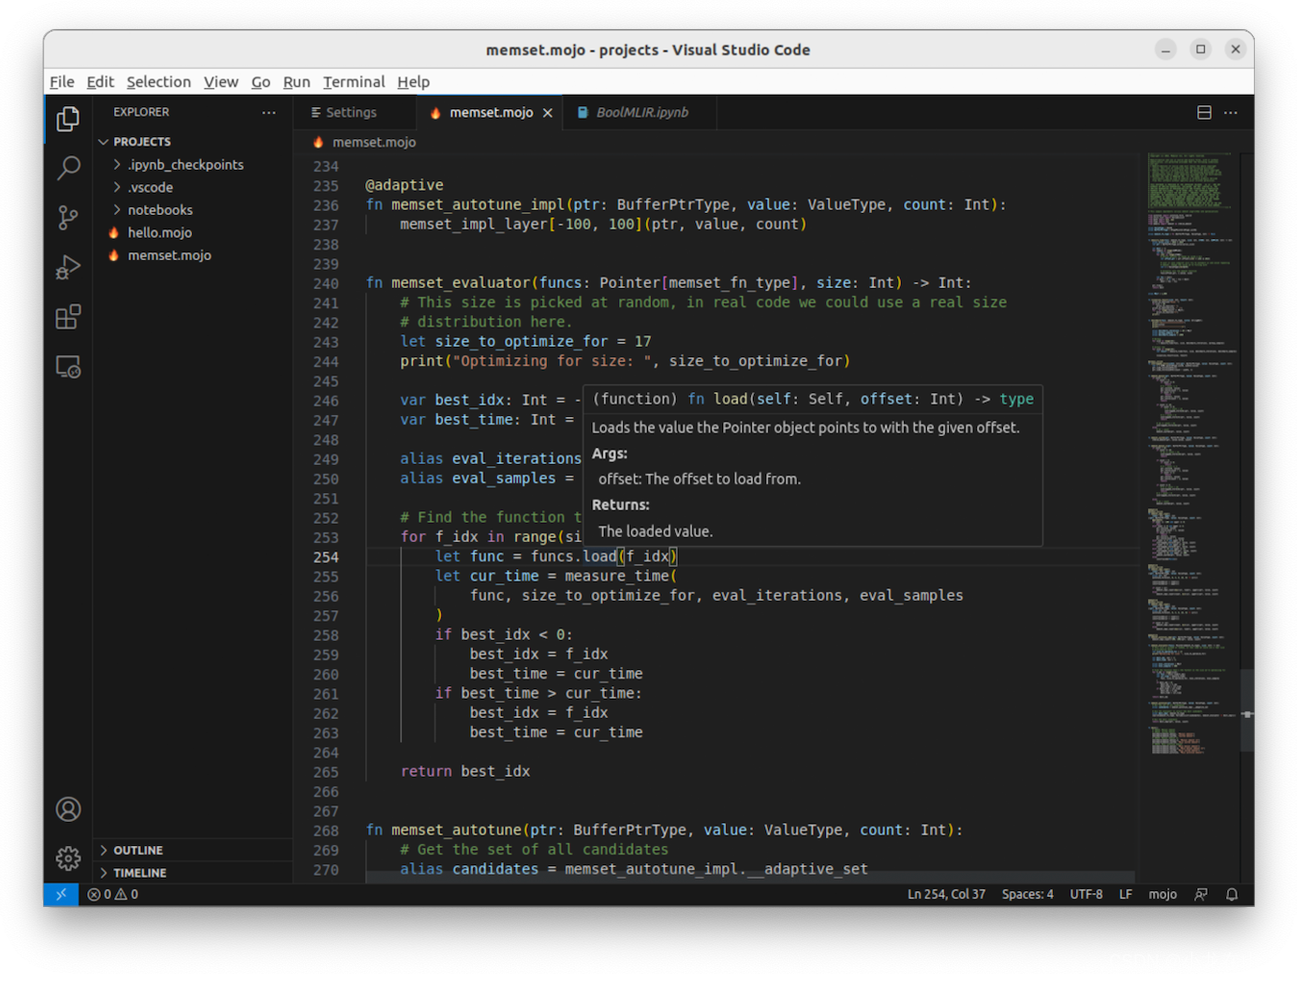
Task: Click Ln 254, Col 37 in status bar
Action: point(946,895)
